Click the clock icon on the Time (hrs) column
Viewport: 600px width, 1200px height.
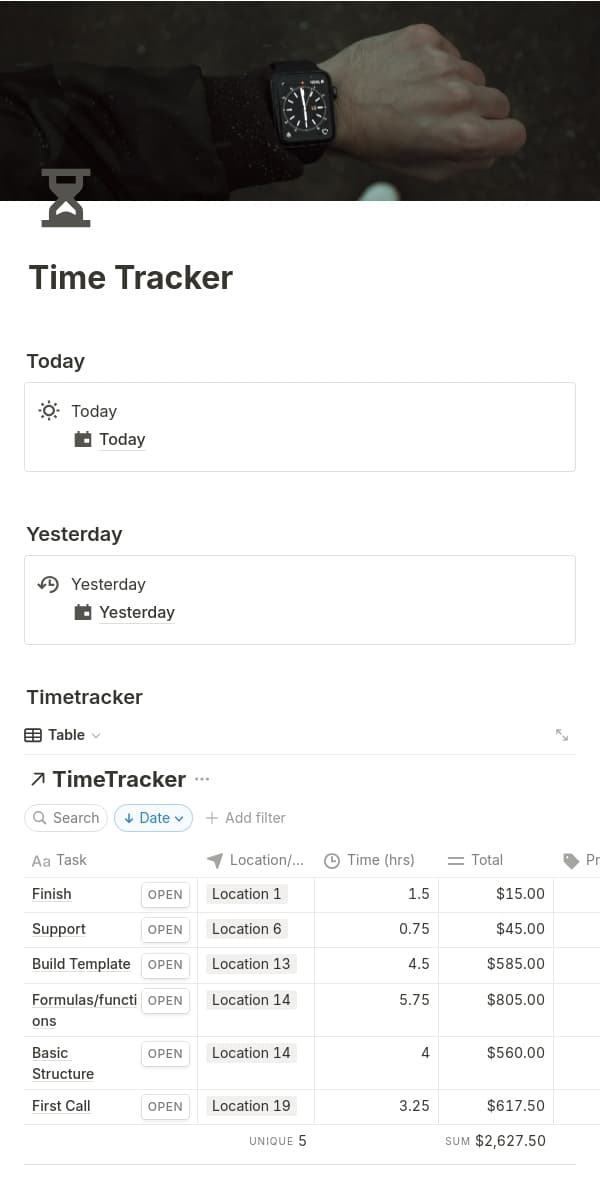tap(331, 860)
